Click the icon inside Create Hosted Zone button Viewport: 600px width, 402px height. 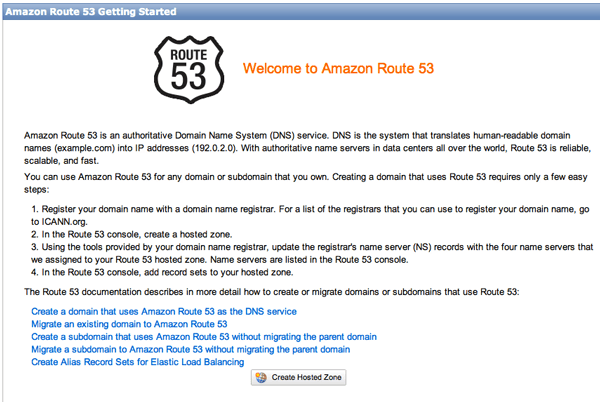(x=261, y=378)
